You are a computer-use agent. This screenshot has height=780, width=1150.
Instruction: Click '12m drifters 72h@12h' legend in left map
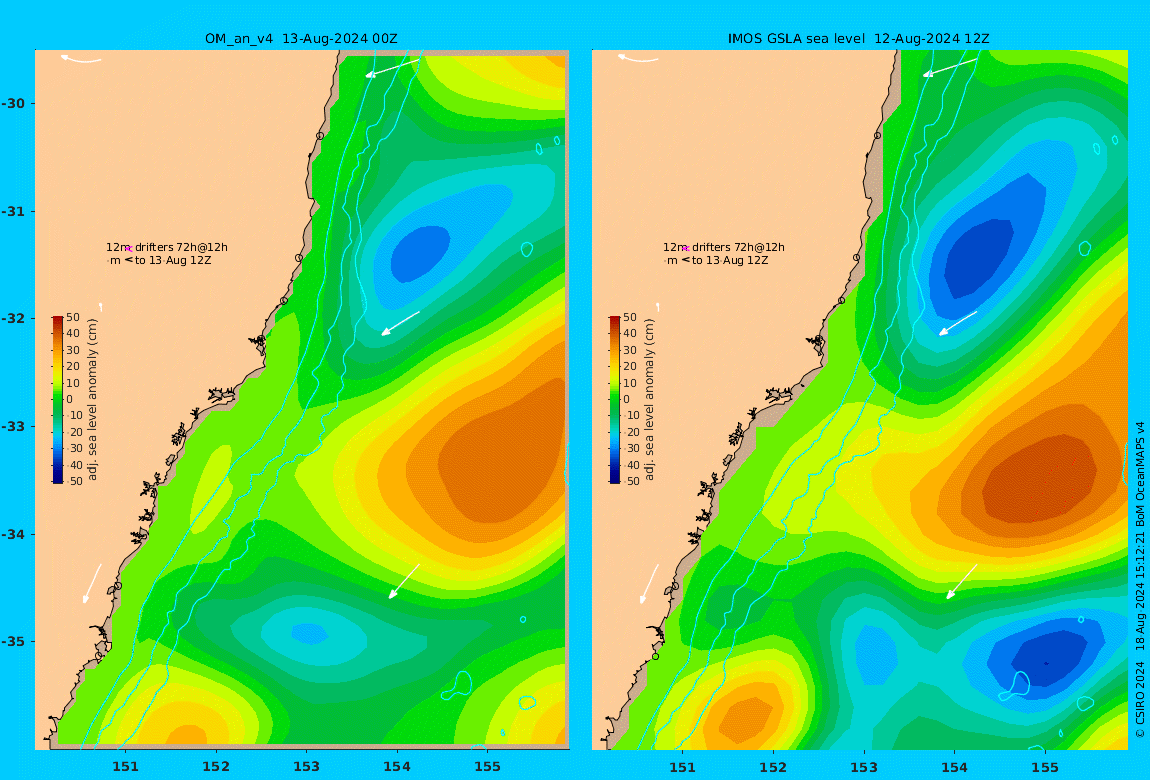[x=167, y=248]
